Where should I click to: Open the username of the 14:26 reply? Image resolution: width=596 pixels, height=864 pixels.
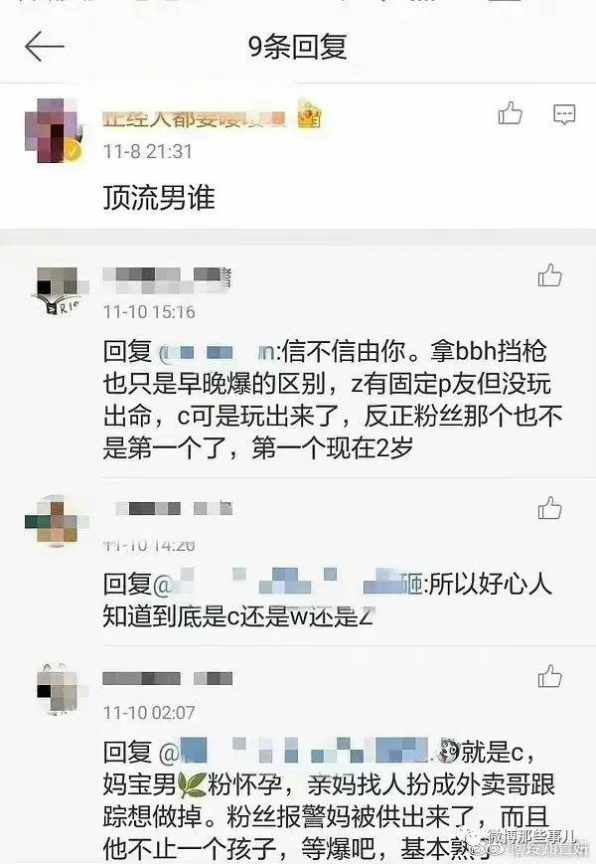click(174, 508)
